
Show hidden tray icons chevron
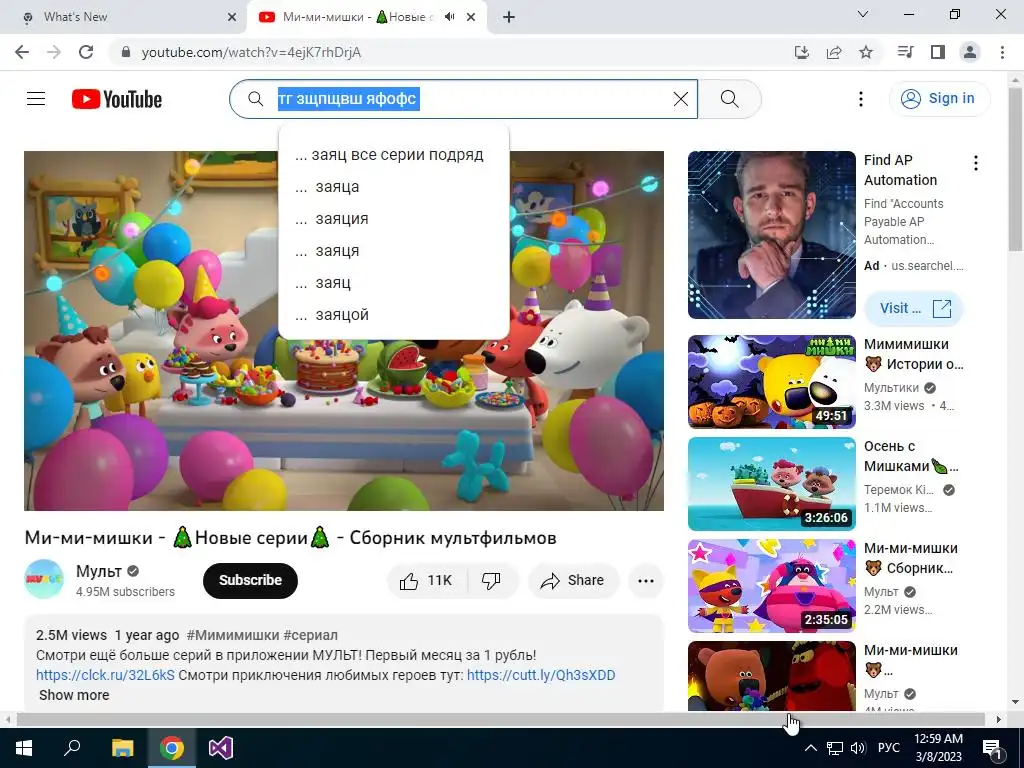pyautogui.click(x=810, y=748)
